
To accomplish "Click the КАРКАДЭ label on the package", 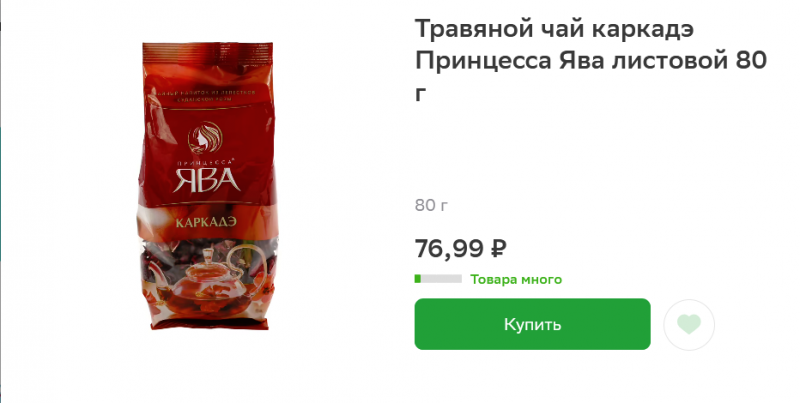I will click(x=206, y=222).
